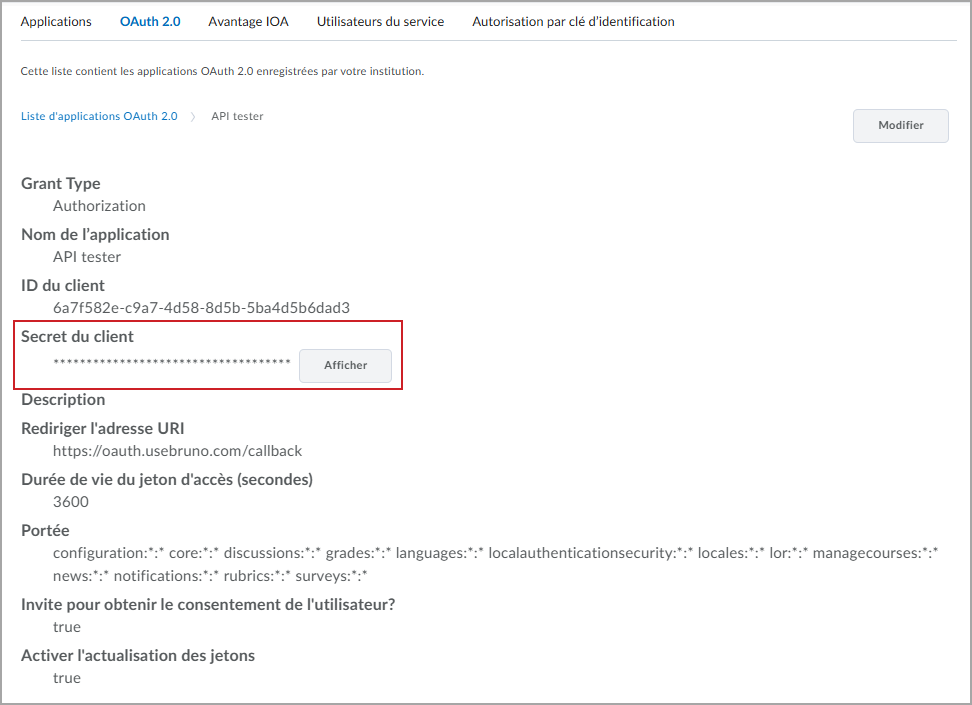972x705 pixels.
Task: Click the Secret du client heading
Action: pyautogui.click(x=77, y=336)
